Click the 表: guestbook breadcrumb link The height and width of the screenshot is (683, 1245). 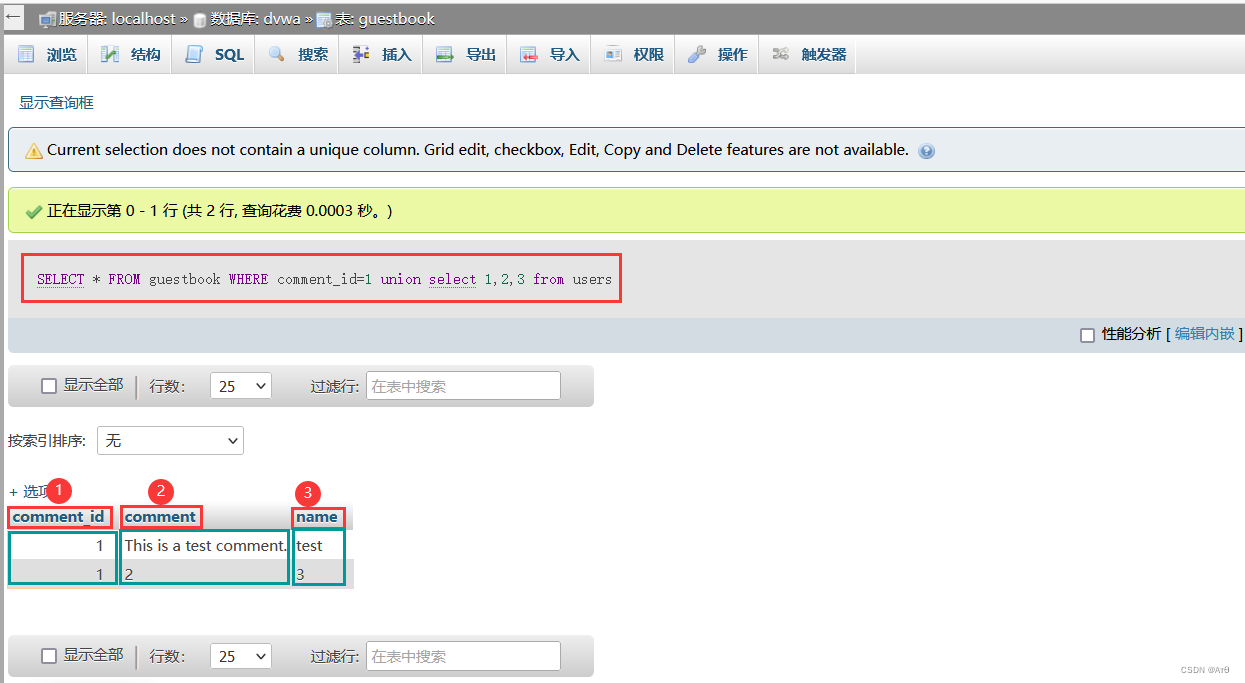pos(386,19)
